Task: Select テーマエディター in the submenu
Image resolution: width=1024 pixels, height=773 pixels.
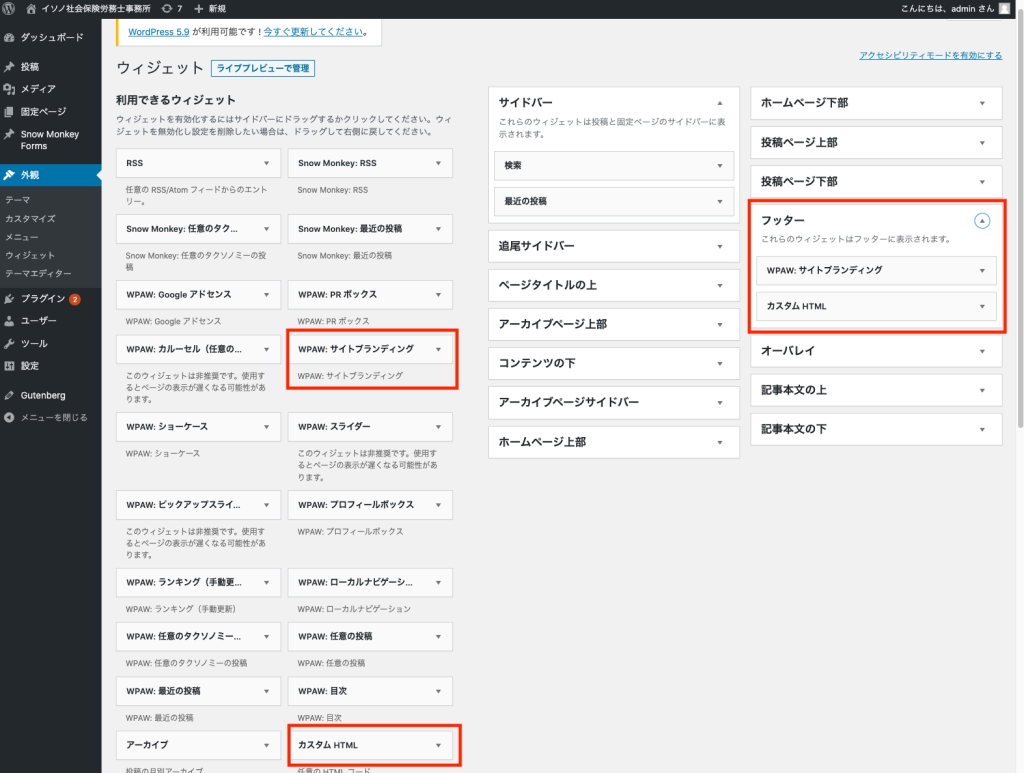Action: (38, 273)
